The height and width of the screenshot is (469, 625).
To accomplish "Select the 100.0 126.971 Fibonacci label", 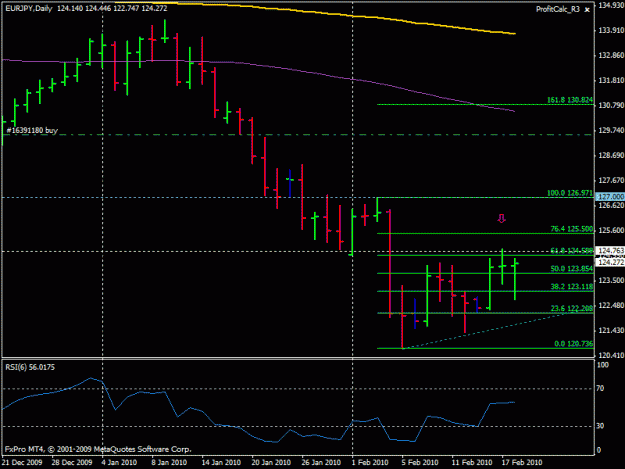I will [570, 193].
